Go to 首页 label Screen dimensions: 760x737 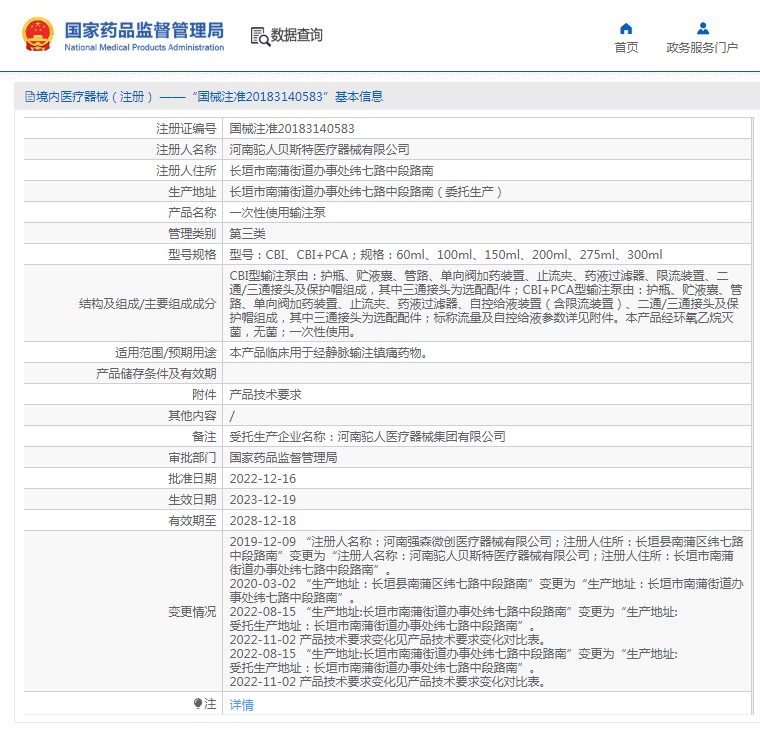[x=626, y=47]
